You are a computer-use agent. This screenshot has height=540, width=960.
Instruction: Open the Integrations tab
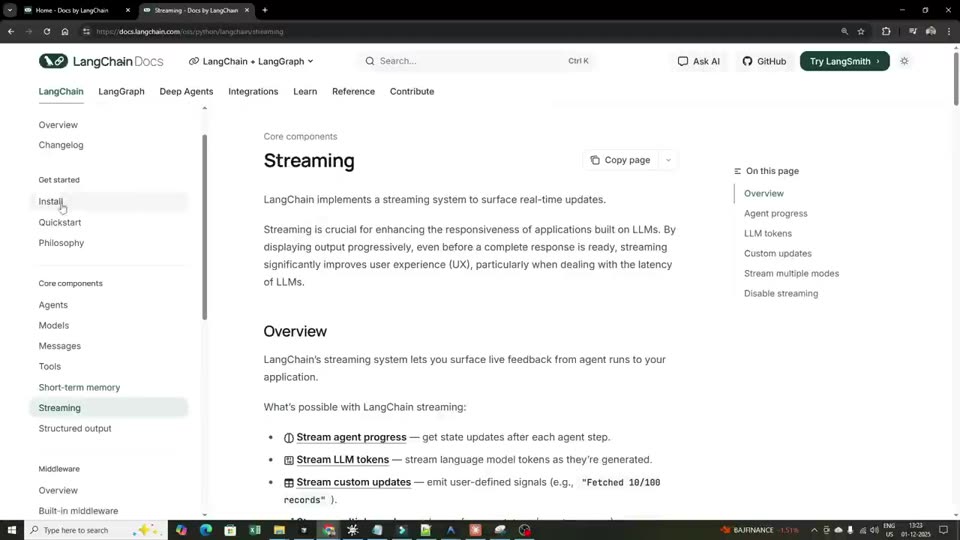(253, 91)
